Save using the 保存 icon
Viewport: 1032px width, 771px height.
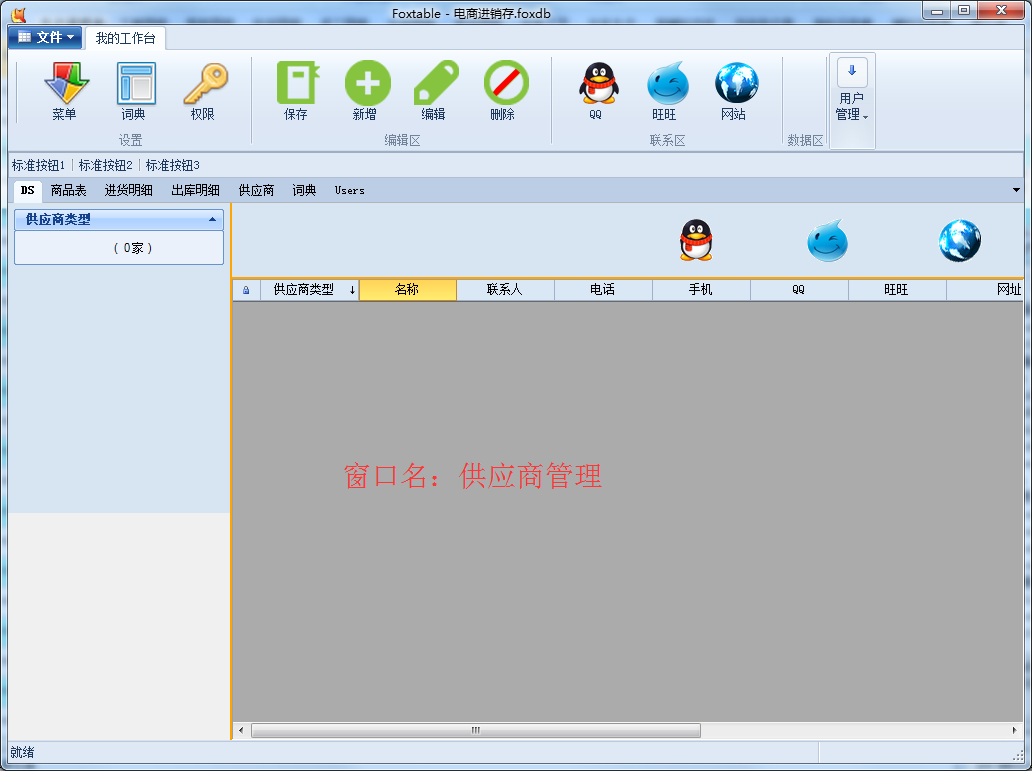pyautogui.click(x=297, y=91)
